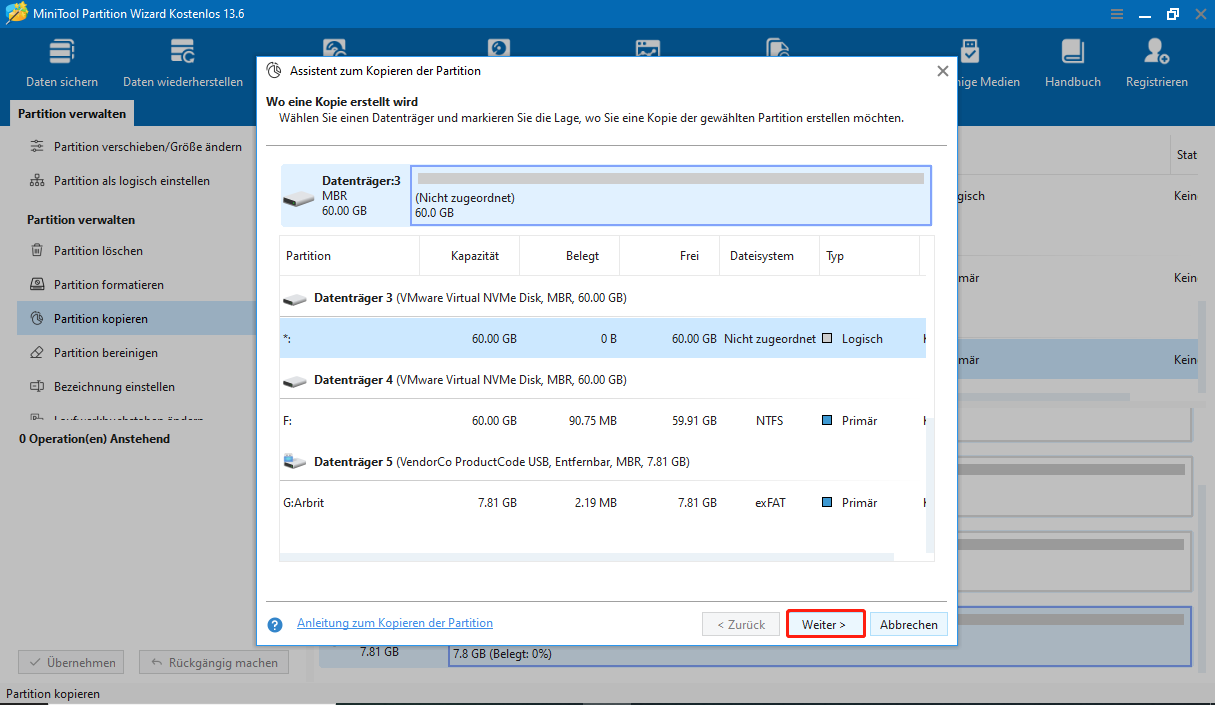Sort by the Typ column header
Image resolution: width=1215 pixels, height=705 pixels.
pyautogui.click(x=869, y=256)
